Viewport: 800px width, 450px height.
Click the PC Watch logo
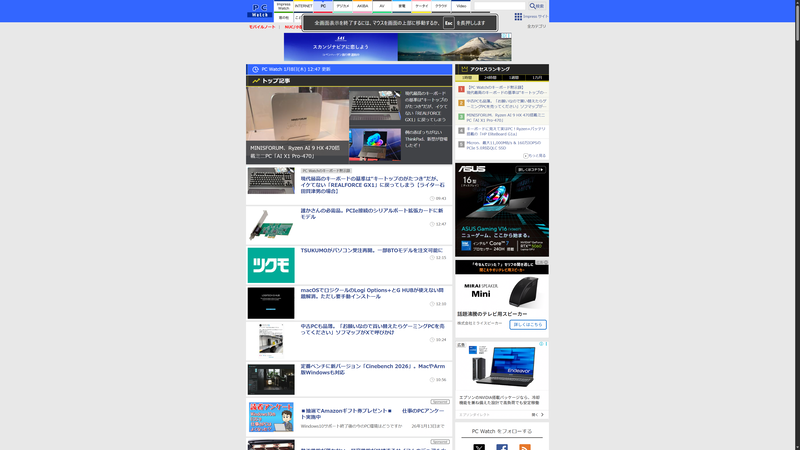point(260,11)
